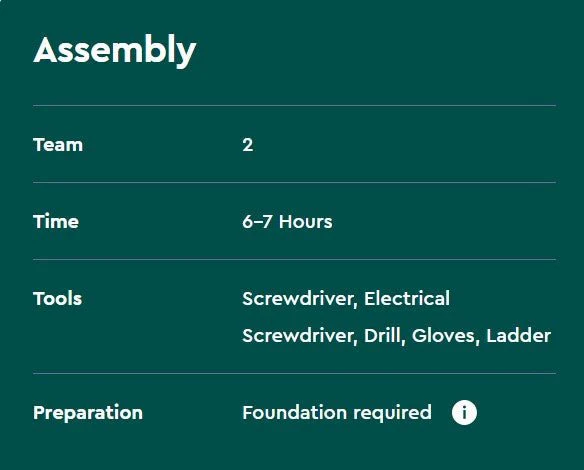Click the word Ladder in tools list
Viewport: 584px width, 470px height.
(519, 336)
